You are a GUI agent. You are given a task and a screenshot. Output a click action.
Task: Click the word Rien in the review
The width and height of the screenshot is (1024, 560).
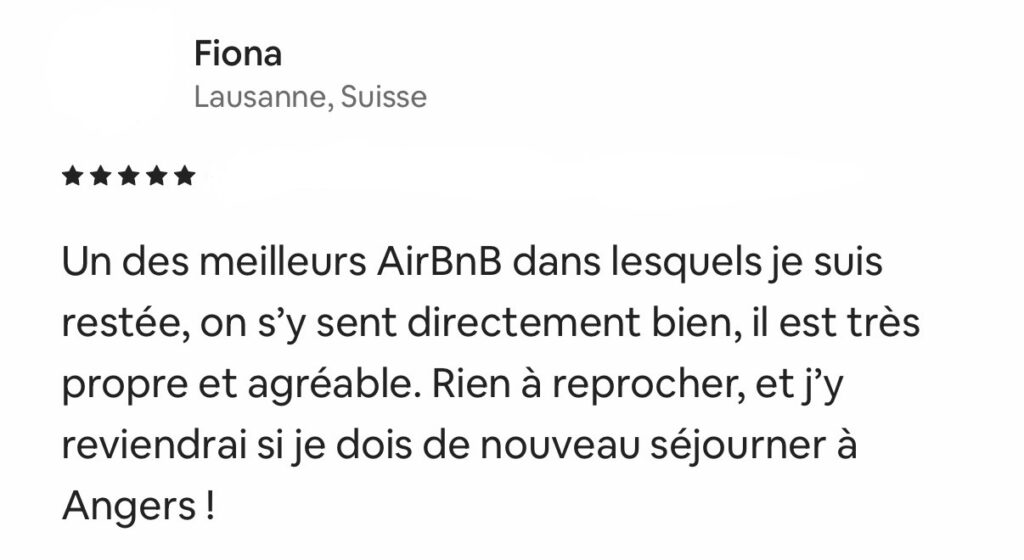tap(462, 385)
